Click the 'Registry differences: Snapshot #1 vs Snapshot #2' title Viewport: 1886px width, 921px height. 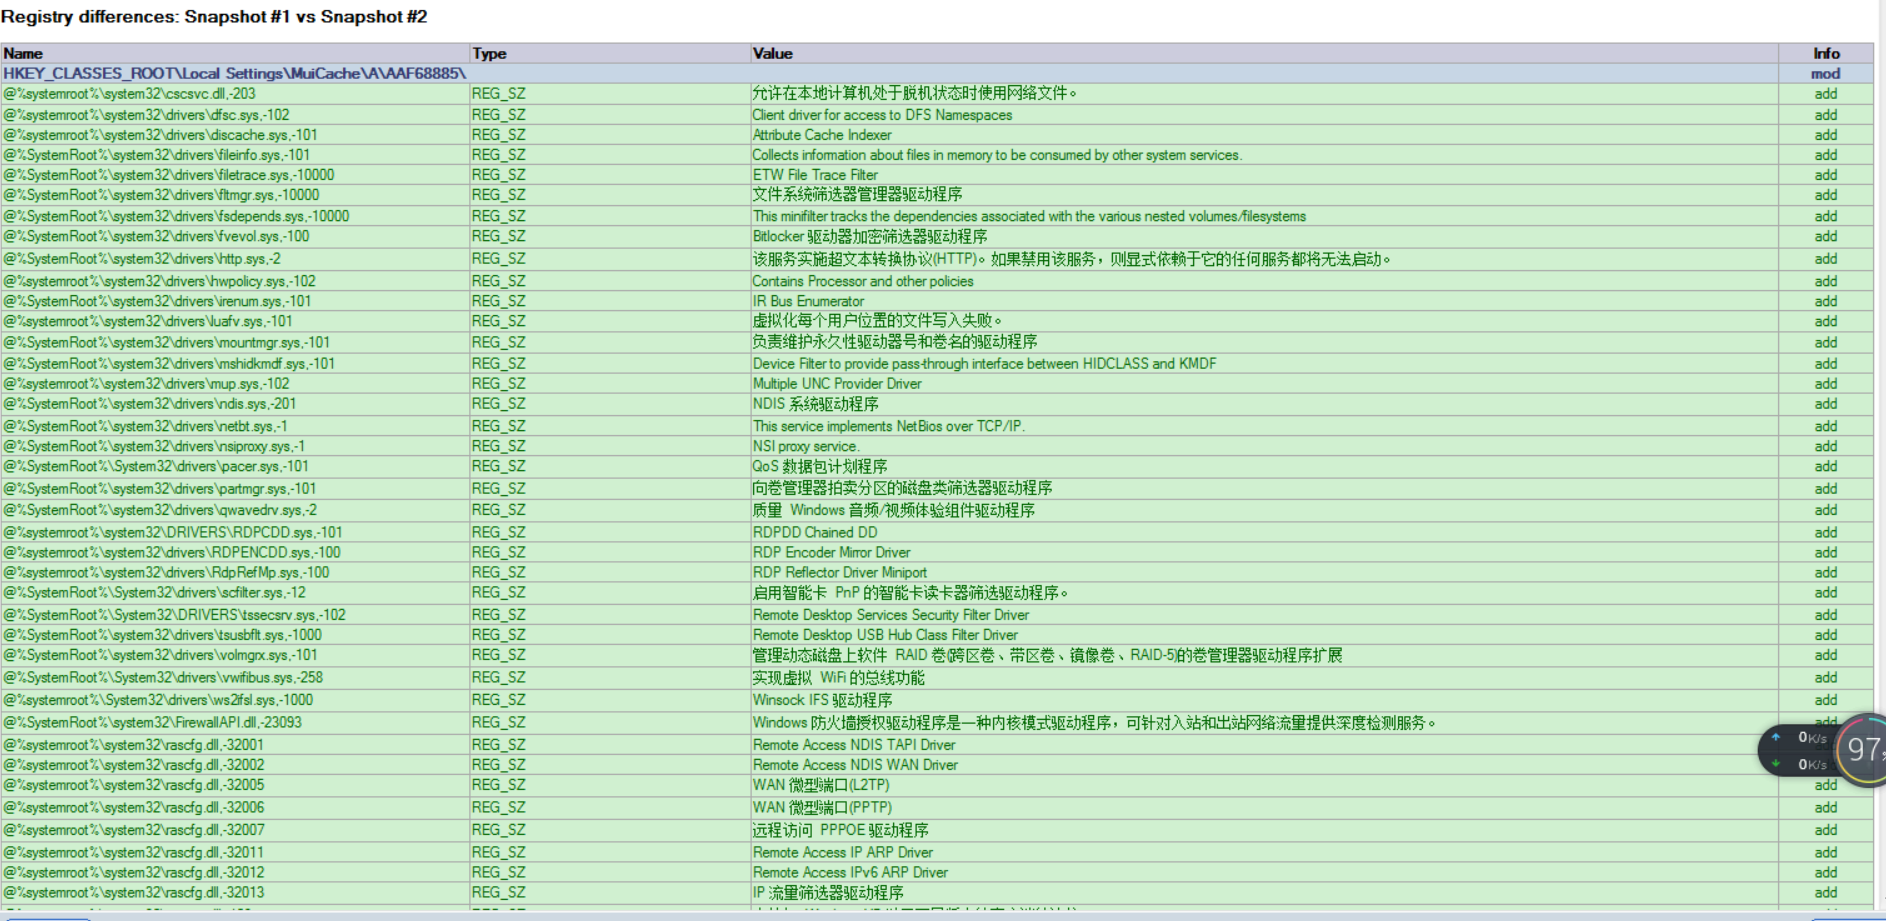pyautogui.click(x=214, y=17)
